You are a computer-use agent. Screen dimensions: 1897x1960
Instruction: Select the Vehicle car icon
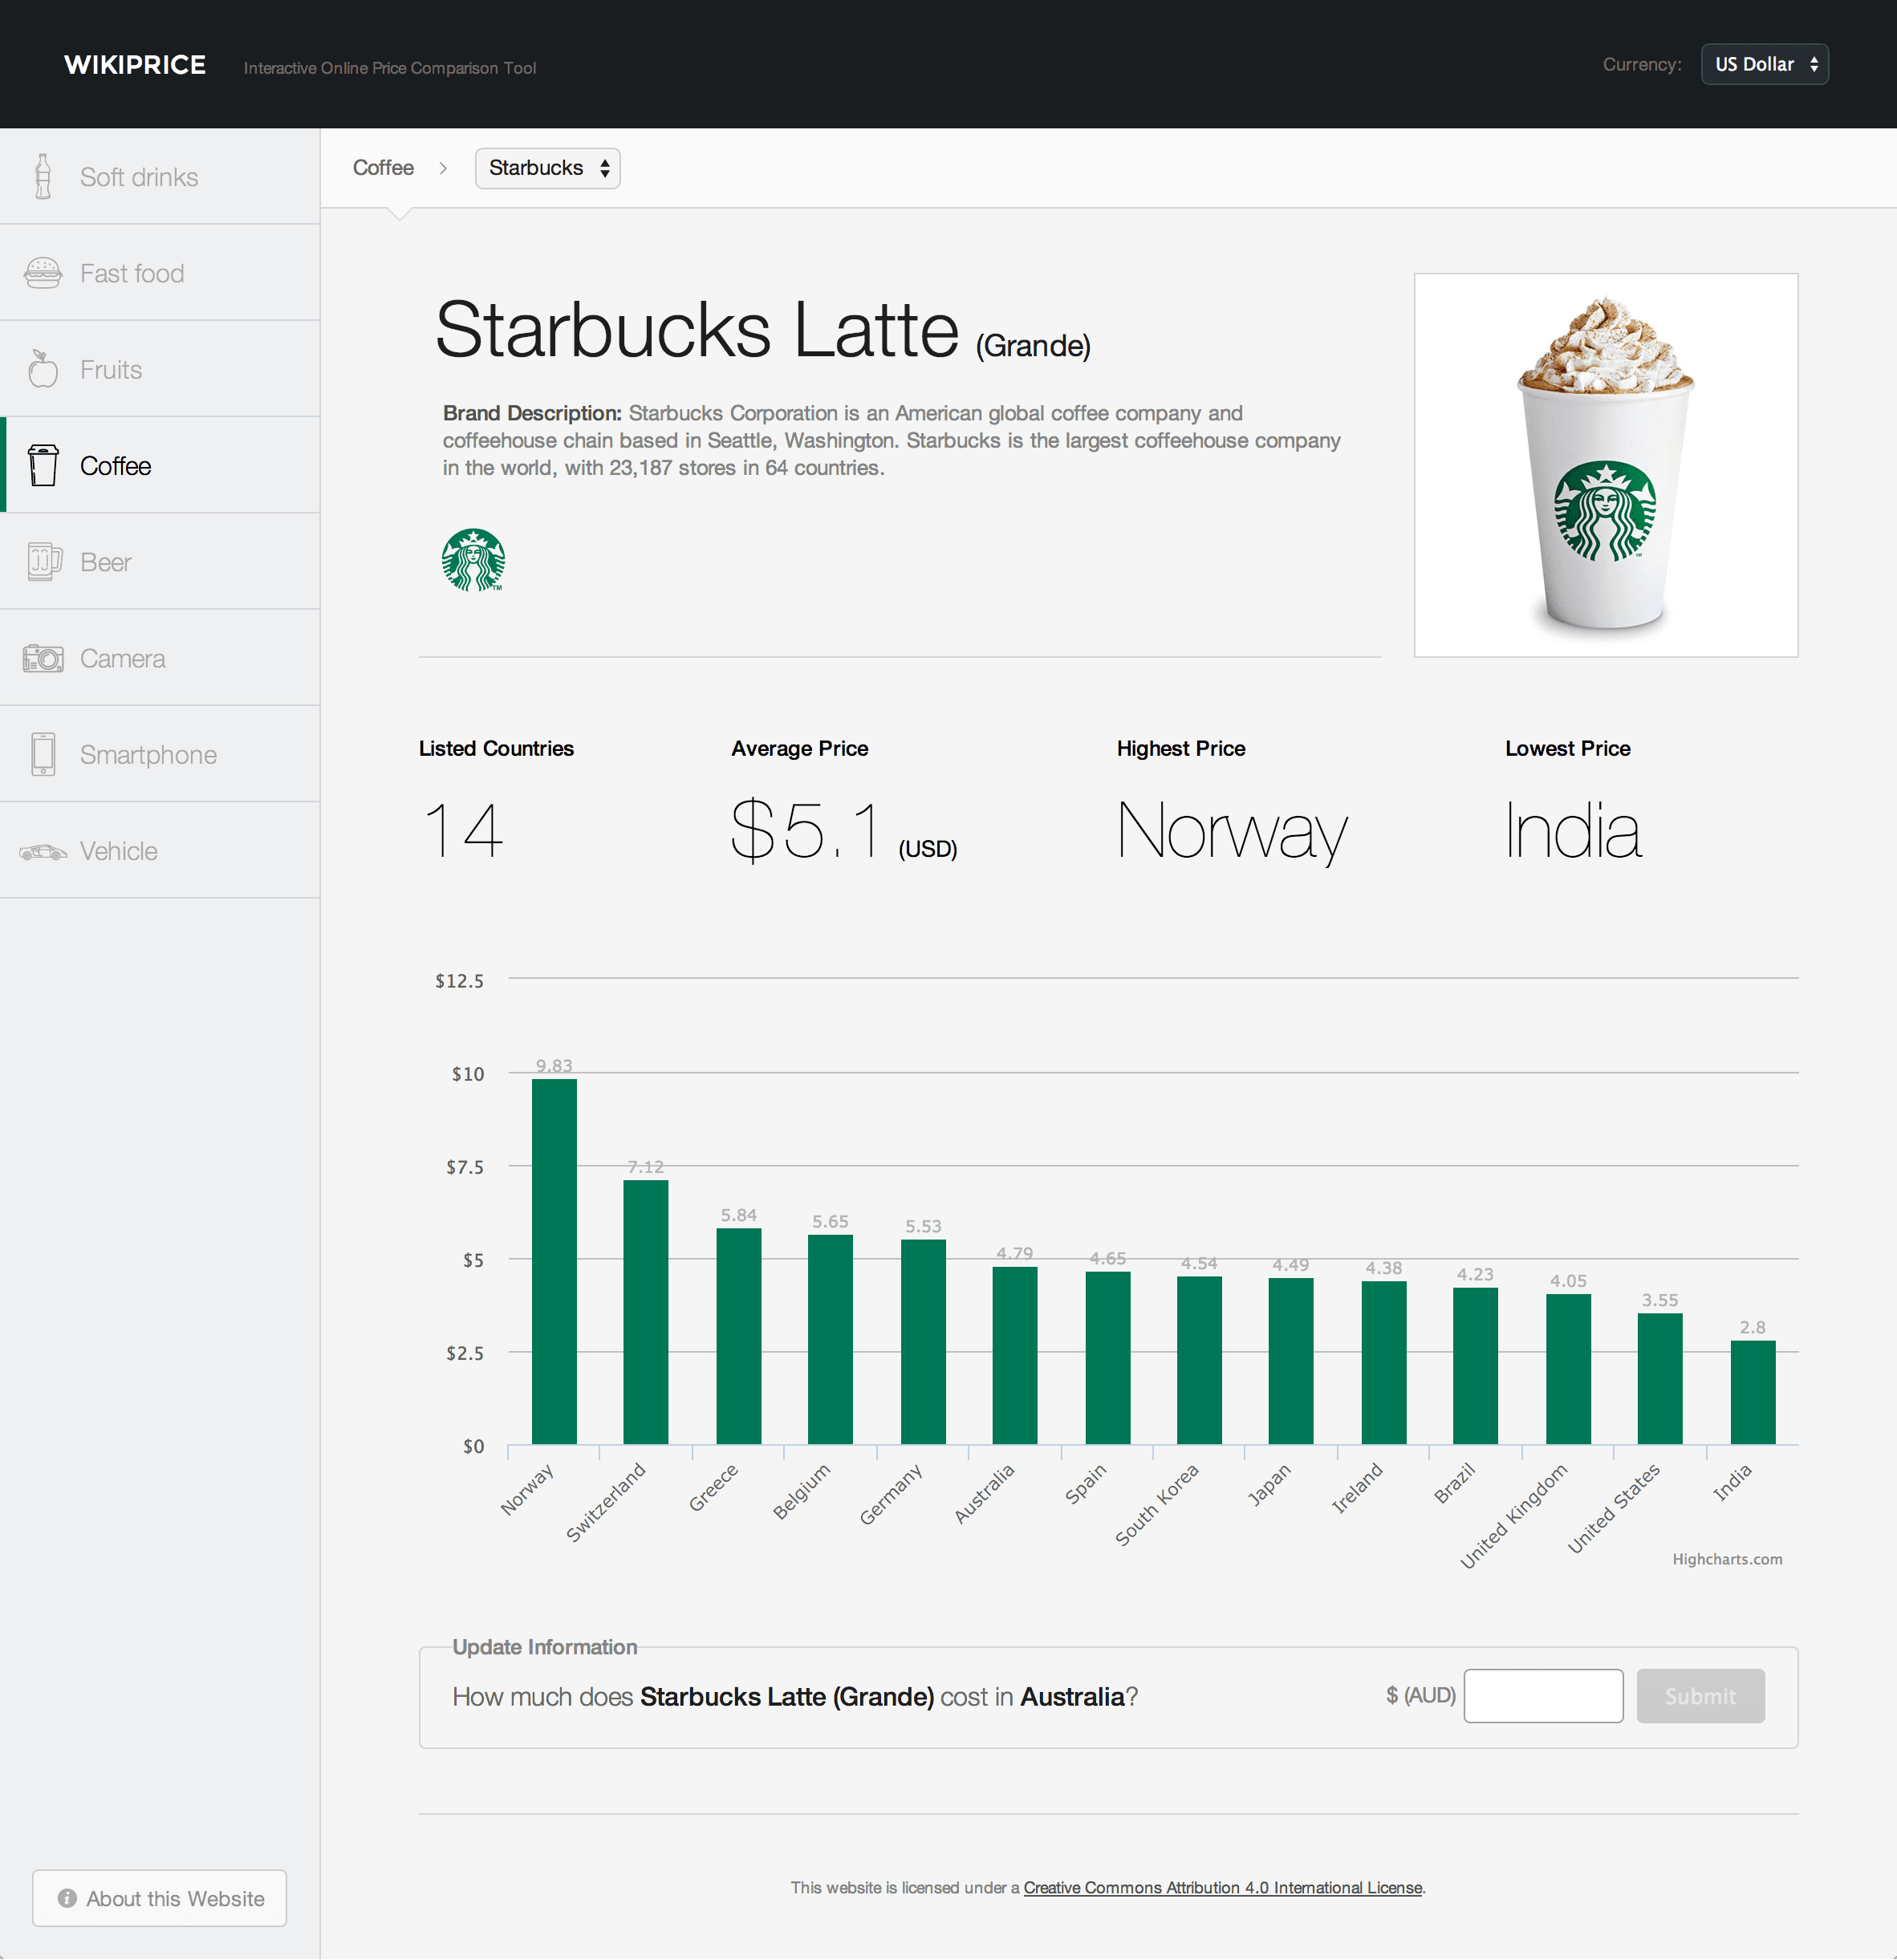[x=43, y=850]
